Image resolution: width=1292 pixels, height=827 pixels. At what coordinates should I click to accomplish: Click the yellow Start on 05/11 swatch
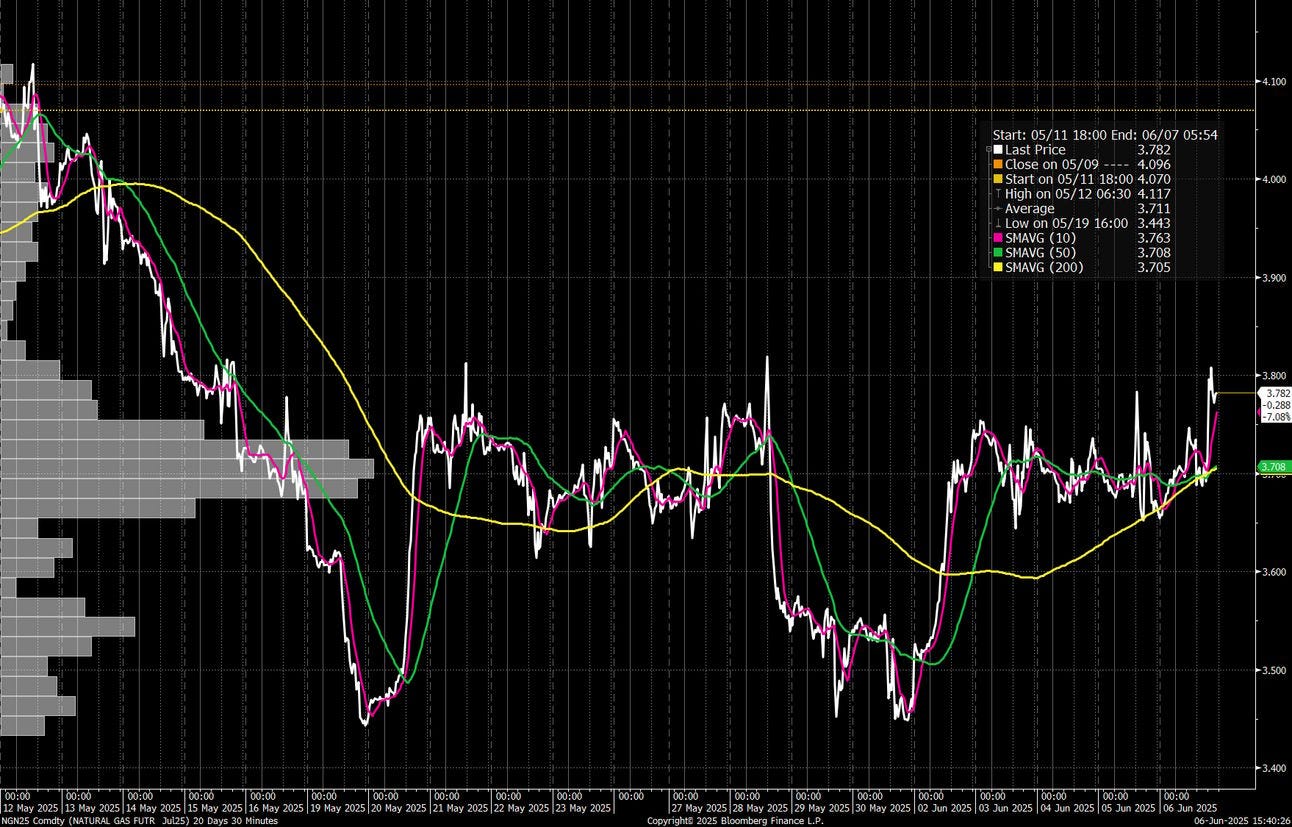coord(997,179)
